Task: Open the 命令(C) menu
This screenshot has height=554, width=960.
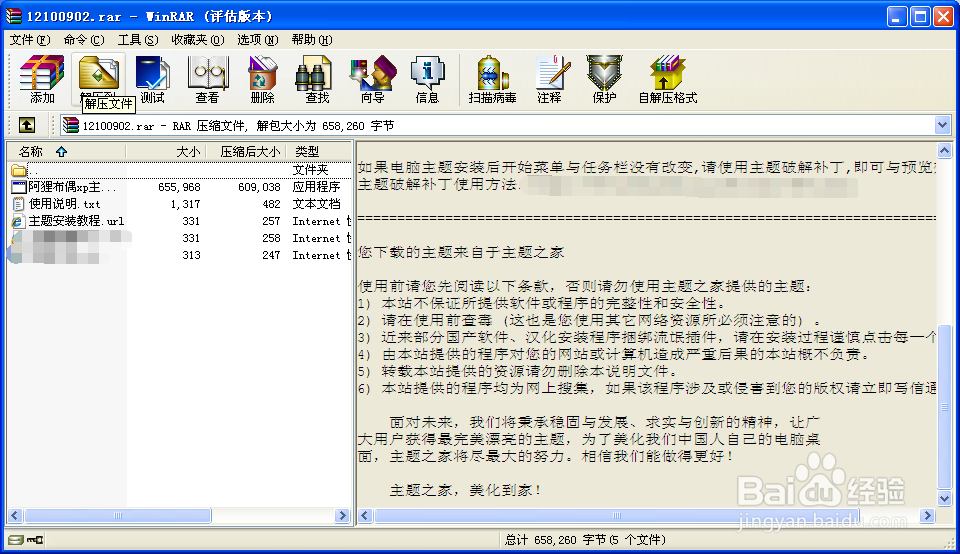Action: click(x=84, y=40)
